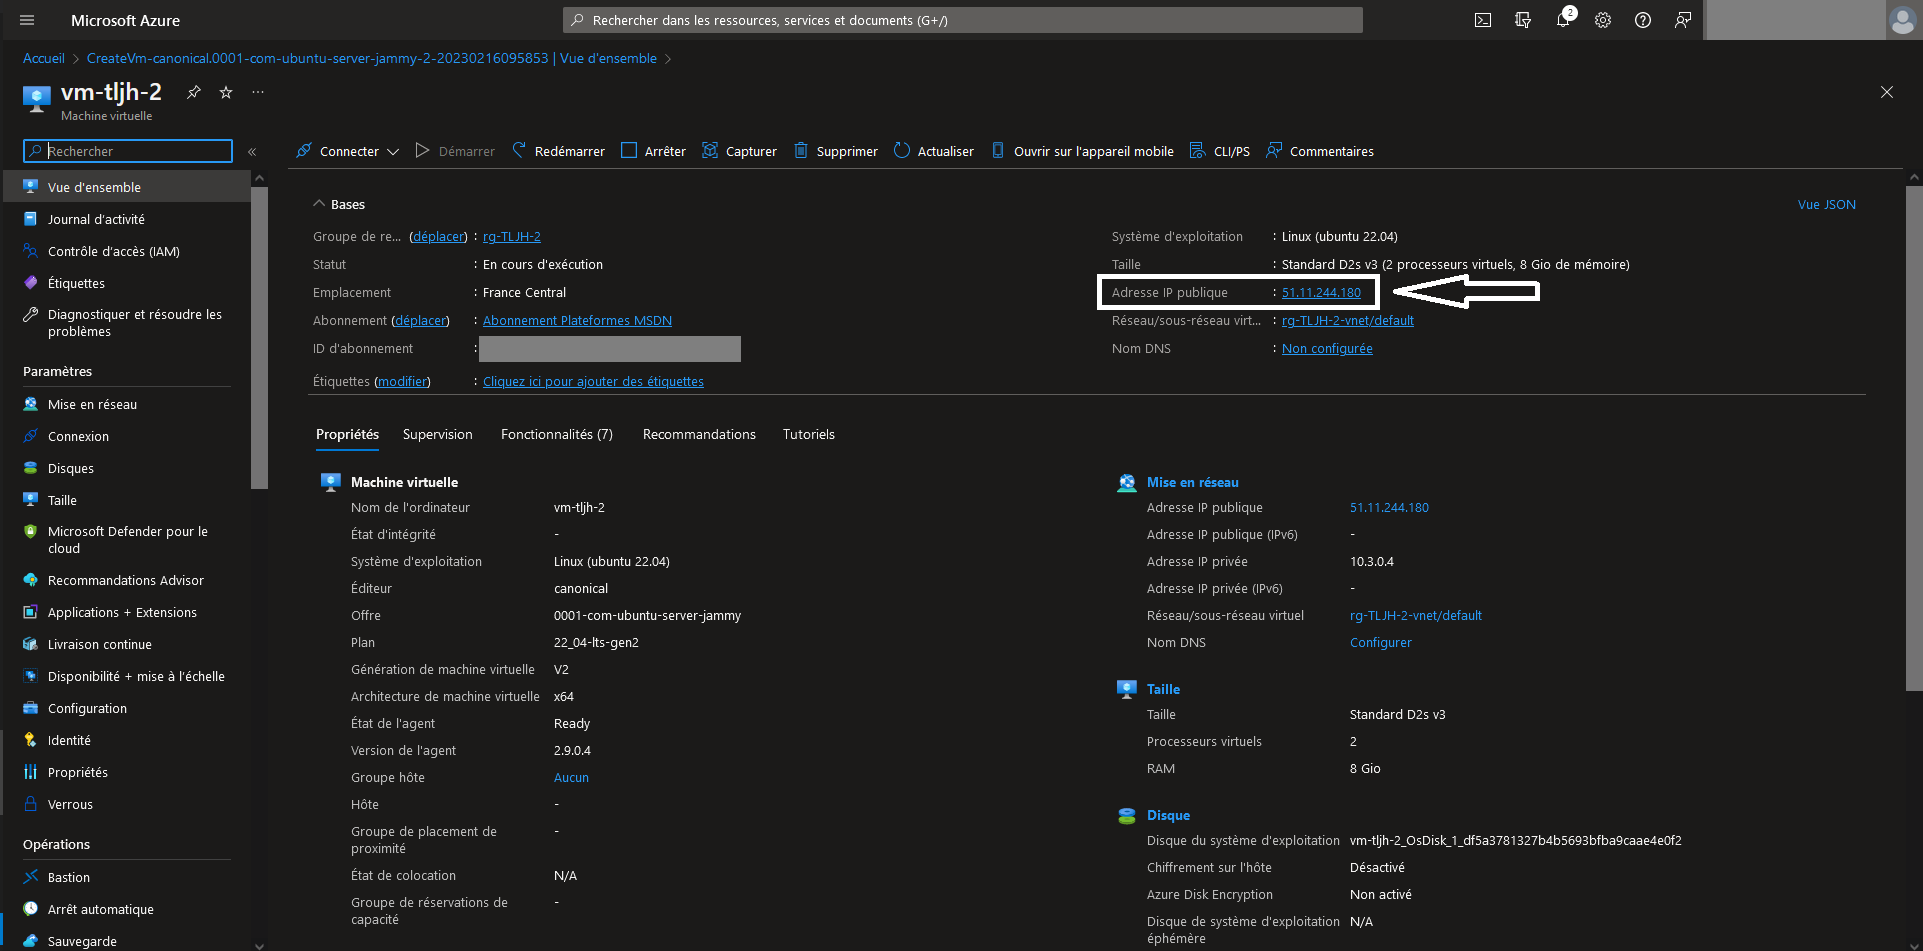Screen dimensions: 1923x951
Task: Click the public IP 51.11.244.180 in Bases
Action: (x=1321, y=293)
